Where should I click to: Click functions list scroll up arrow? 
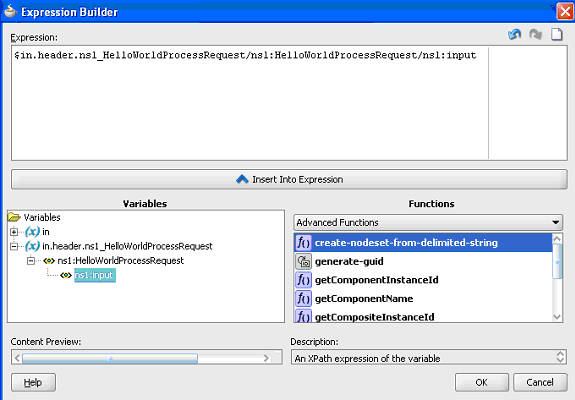click(557, 239)
